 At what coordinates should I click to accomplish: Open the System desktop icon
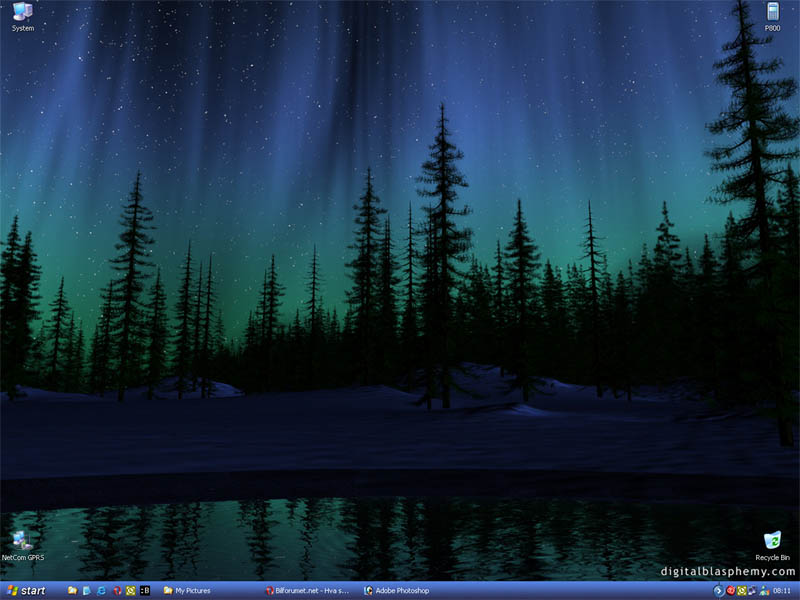pos(22,14)
